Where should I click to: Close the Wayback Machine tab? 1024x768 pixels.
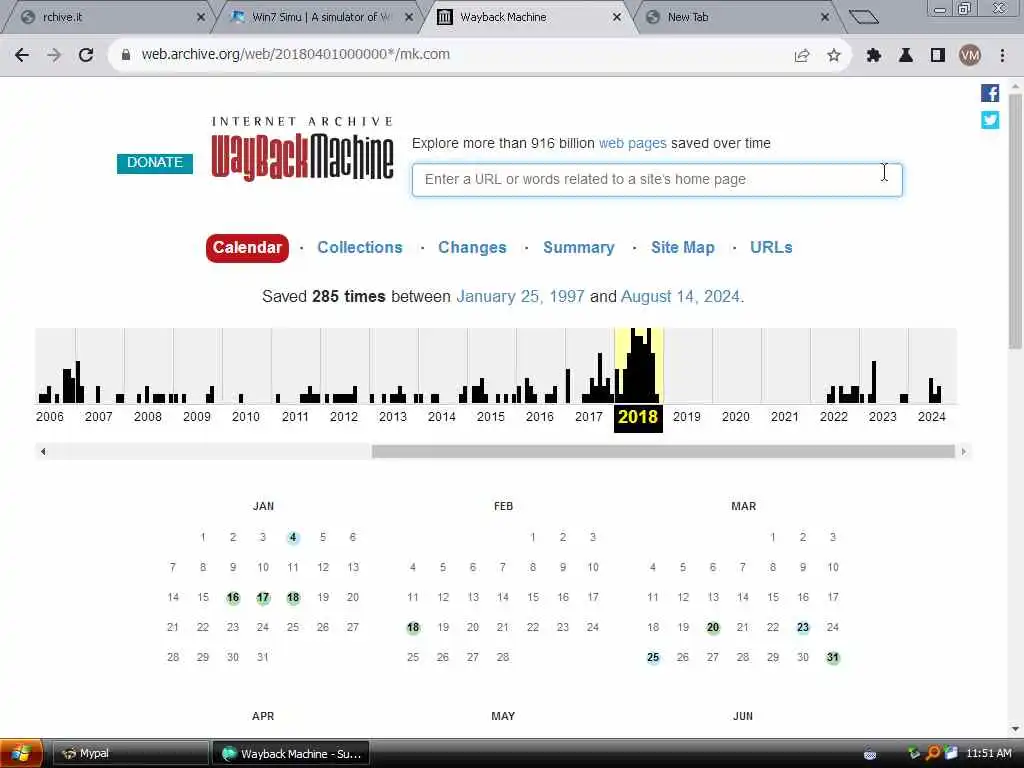pos(616,17)
